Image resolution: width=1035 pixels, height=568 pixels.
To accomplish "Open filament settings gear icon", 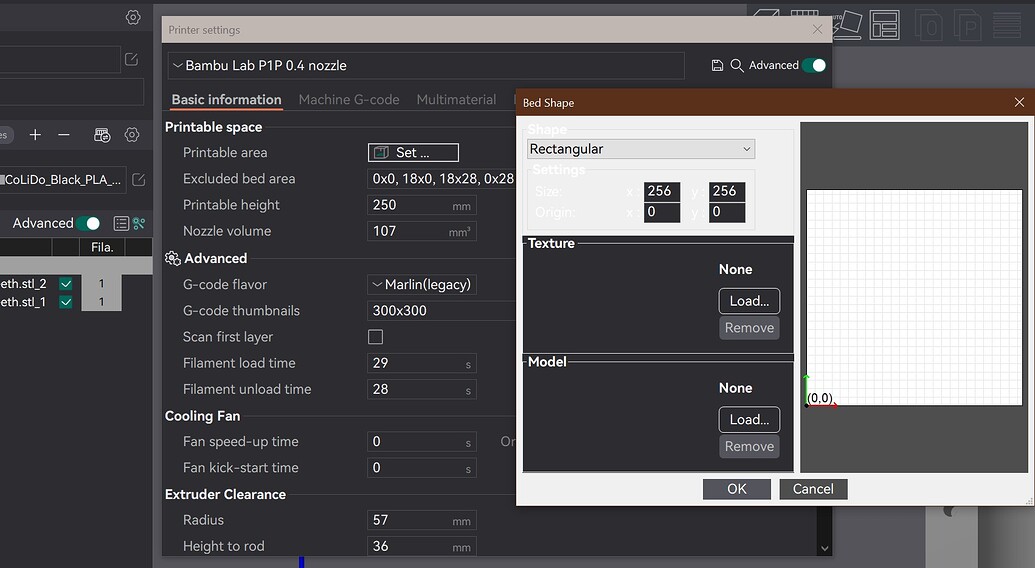I will [132, 135].
